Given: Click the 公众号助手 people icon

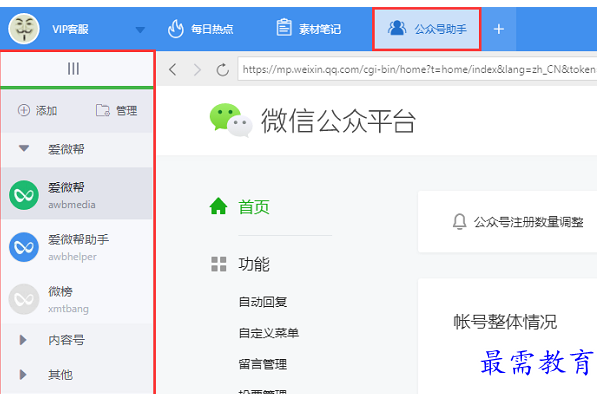Looking at the screenshot, I should tap(397, 28).
